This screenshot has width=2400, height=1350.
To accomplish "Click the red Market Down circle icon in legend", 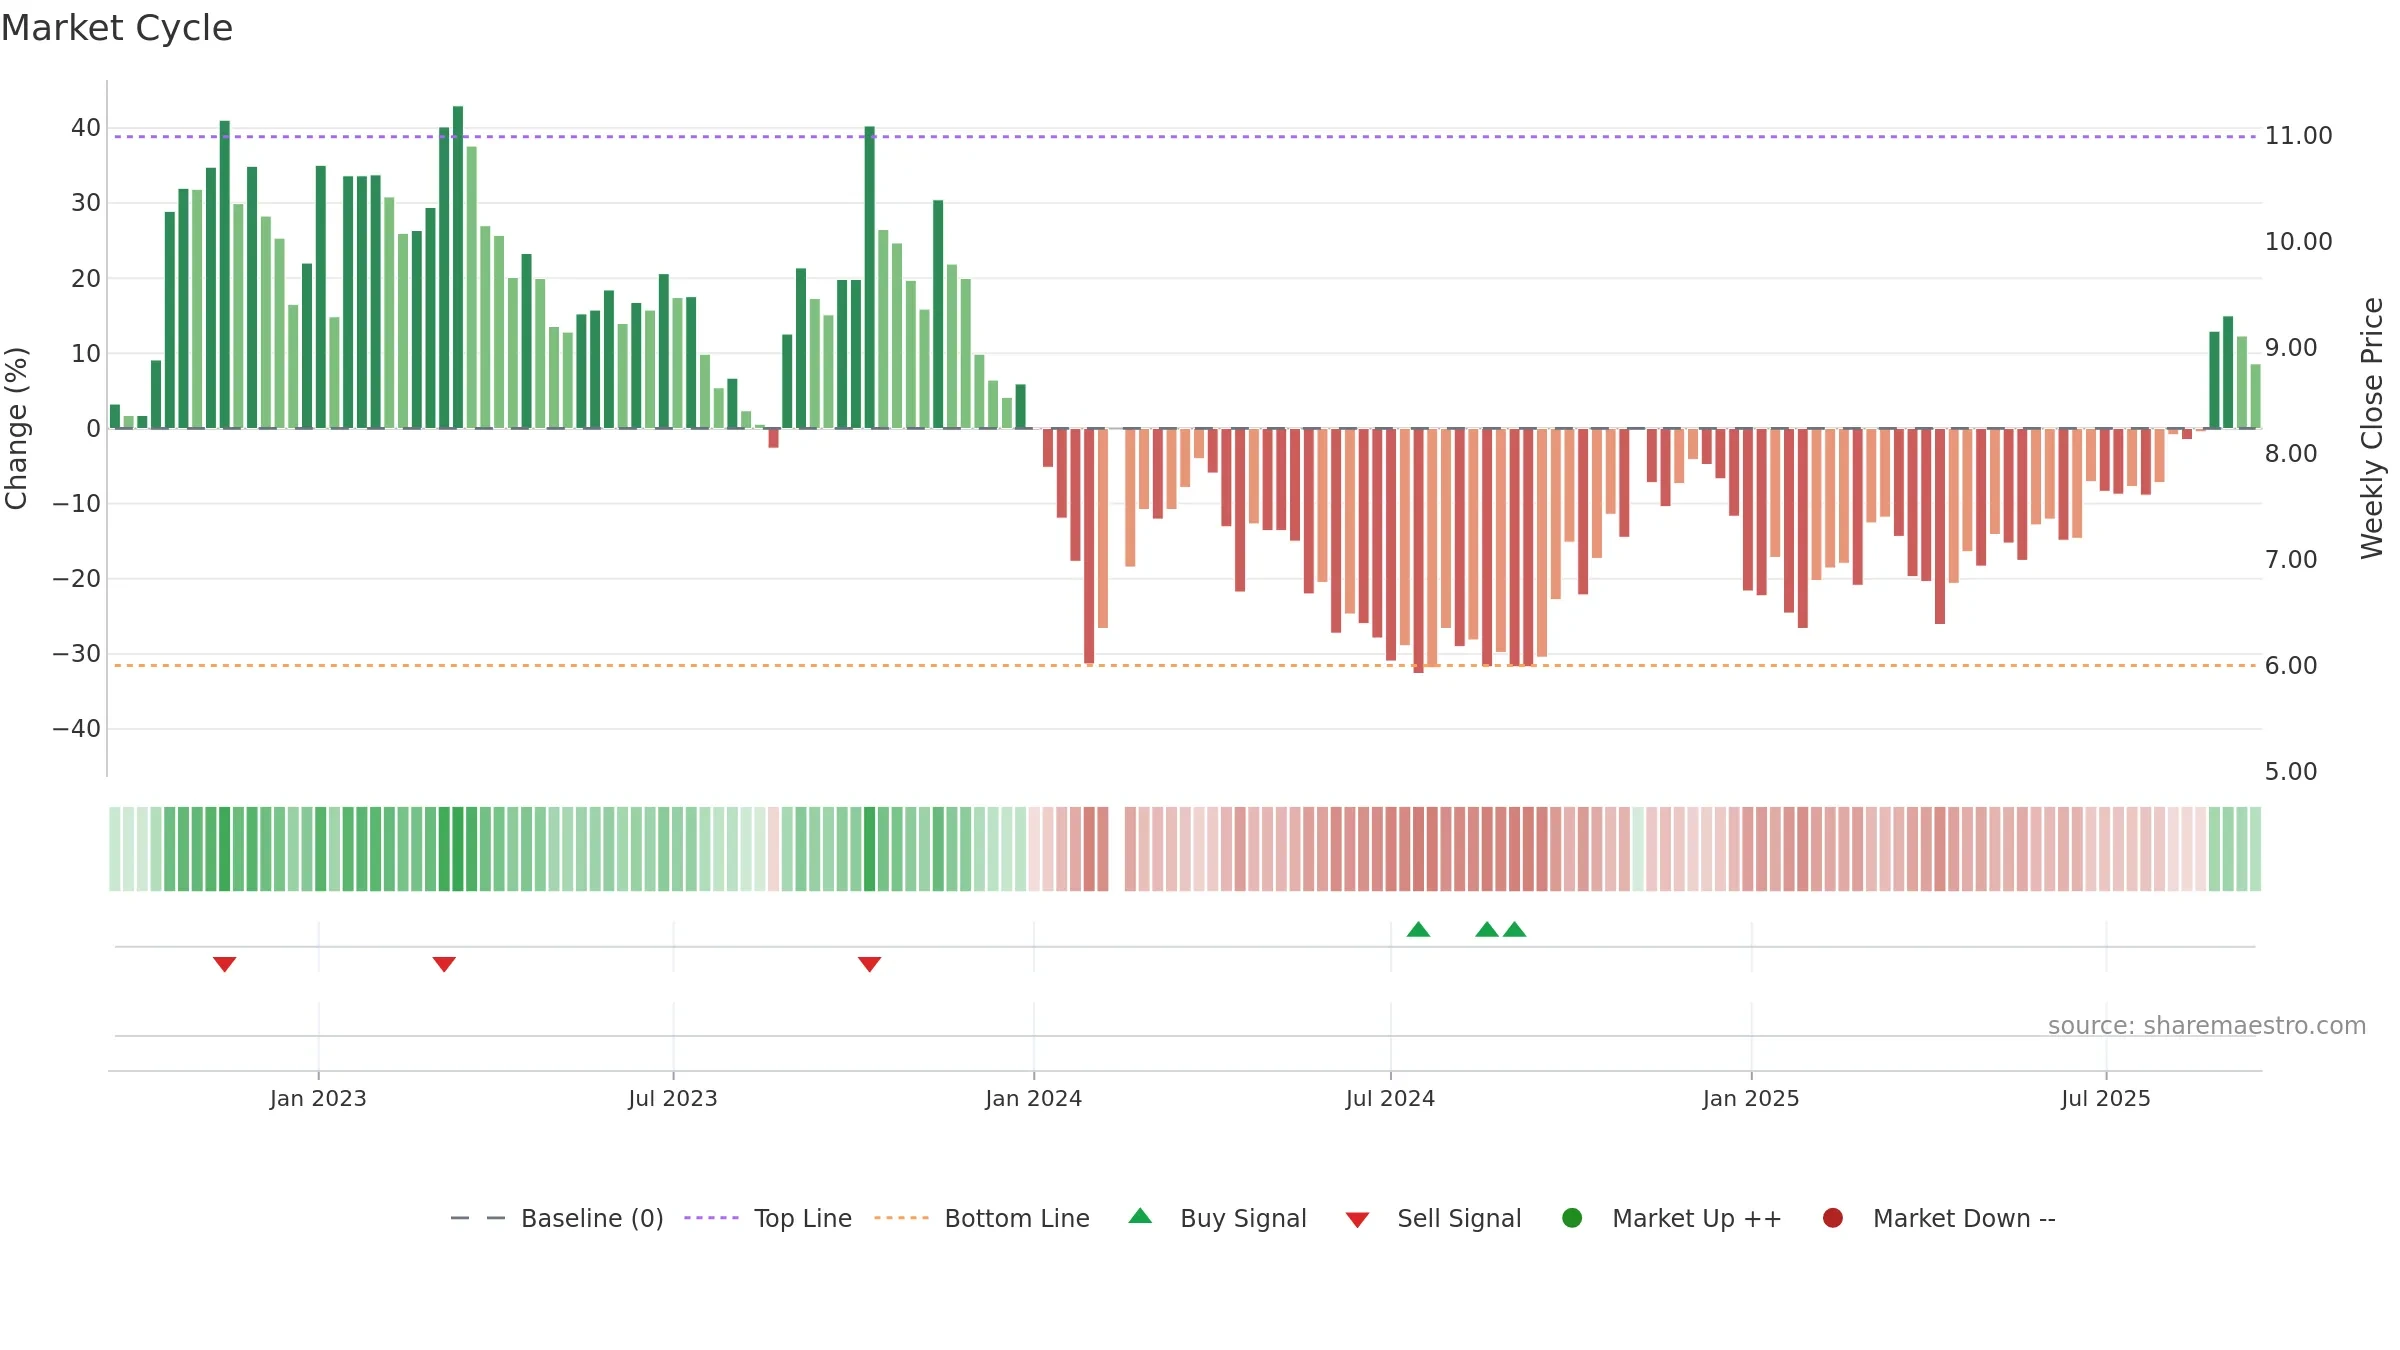I will pyautogui.click(x=1833, y=1218).
